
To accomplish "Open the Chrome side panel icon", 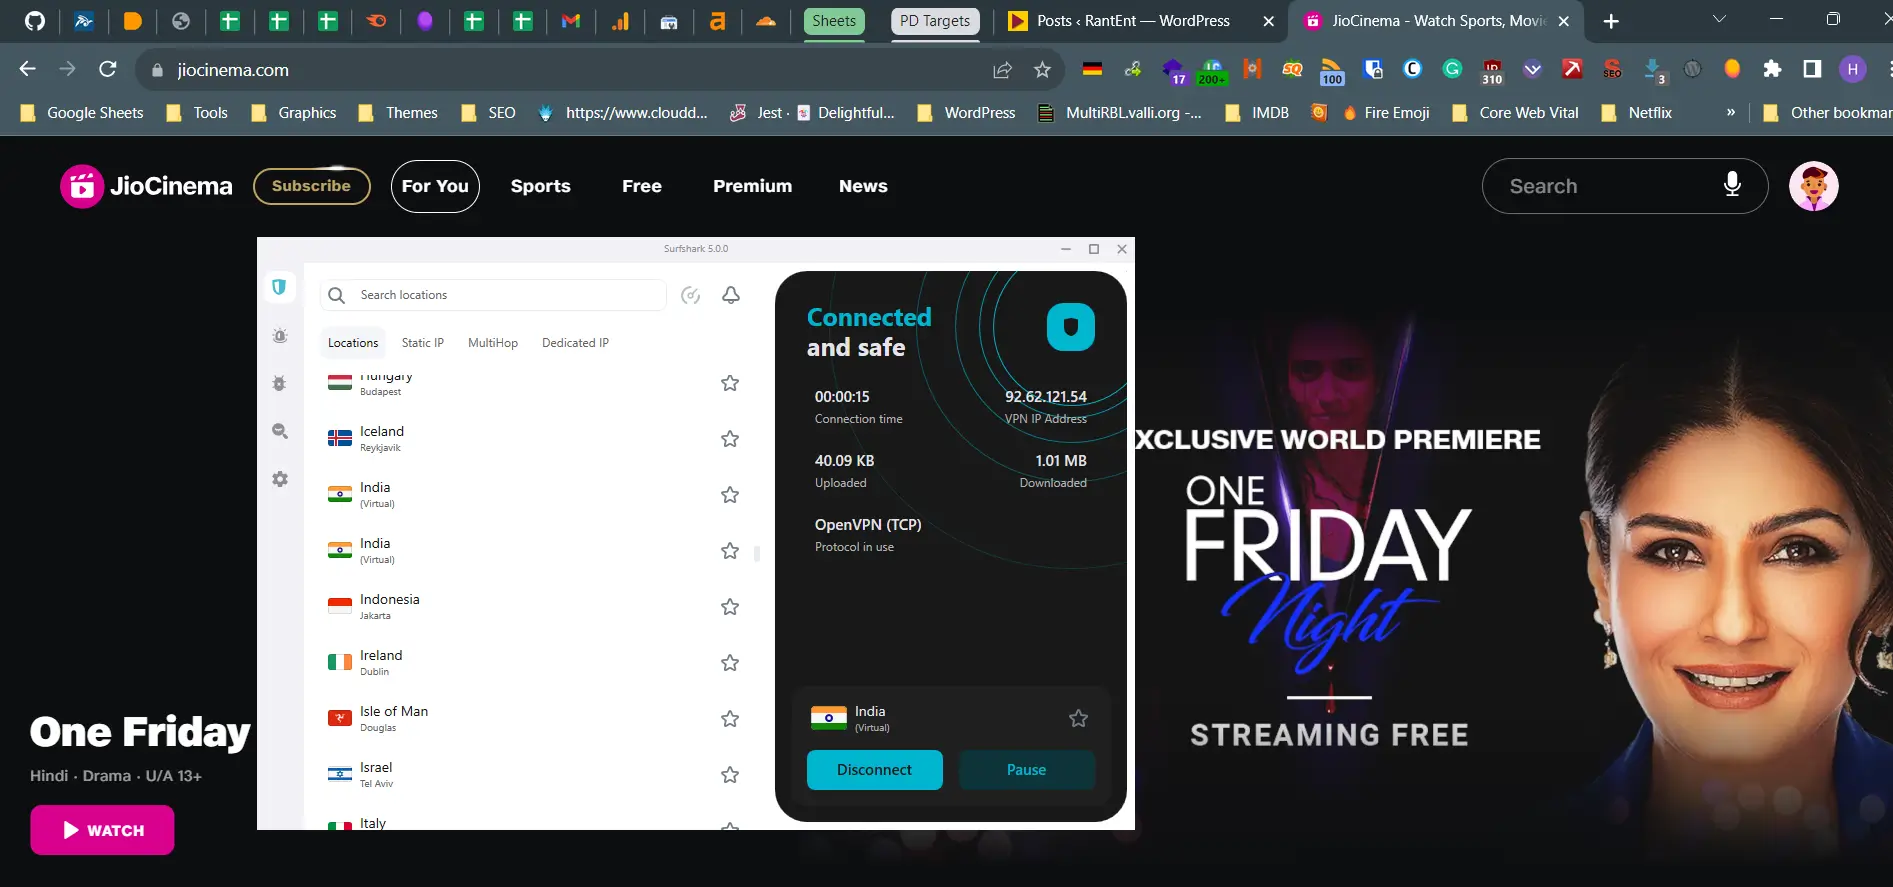I will (x=1812, y=69).
